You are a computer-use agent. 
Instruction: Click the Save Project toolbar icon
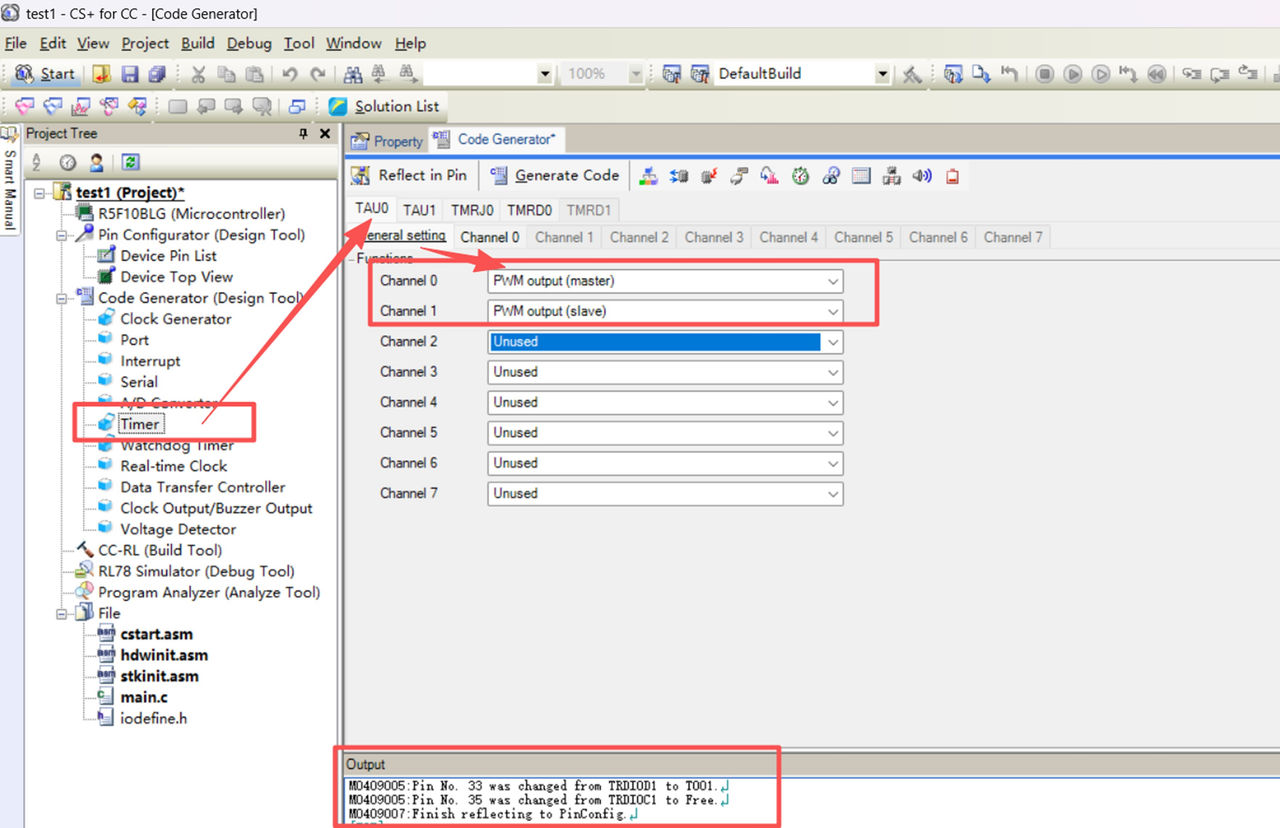[130, 74]
